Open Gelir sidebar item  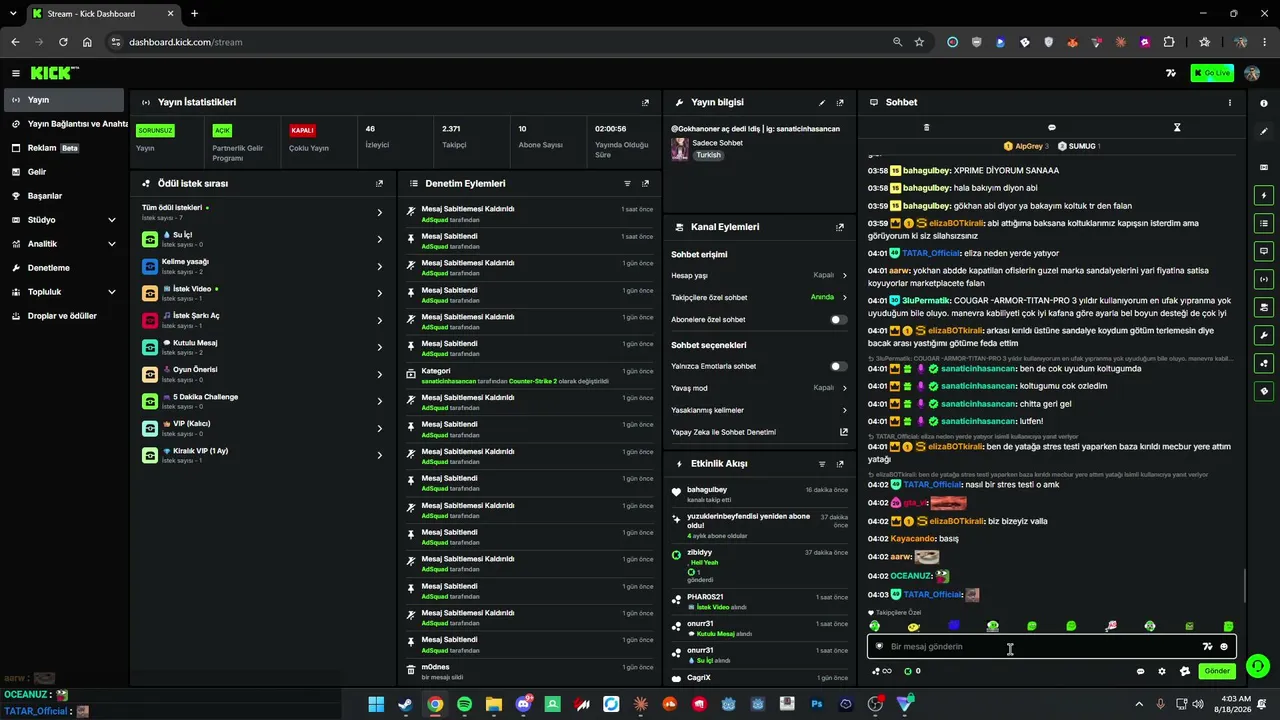(x=64, y=172)
